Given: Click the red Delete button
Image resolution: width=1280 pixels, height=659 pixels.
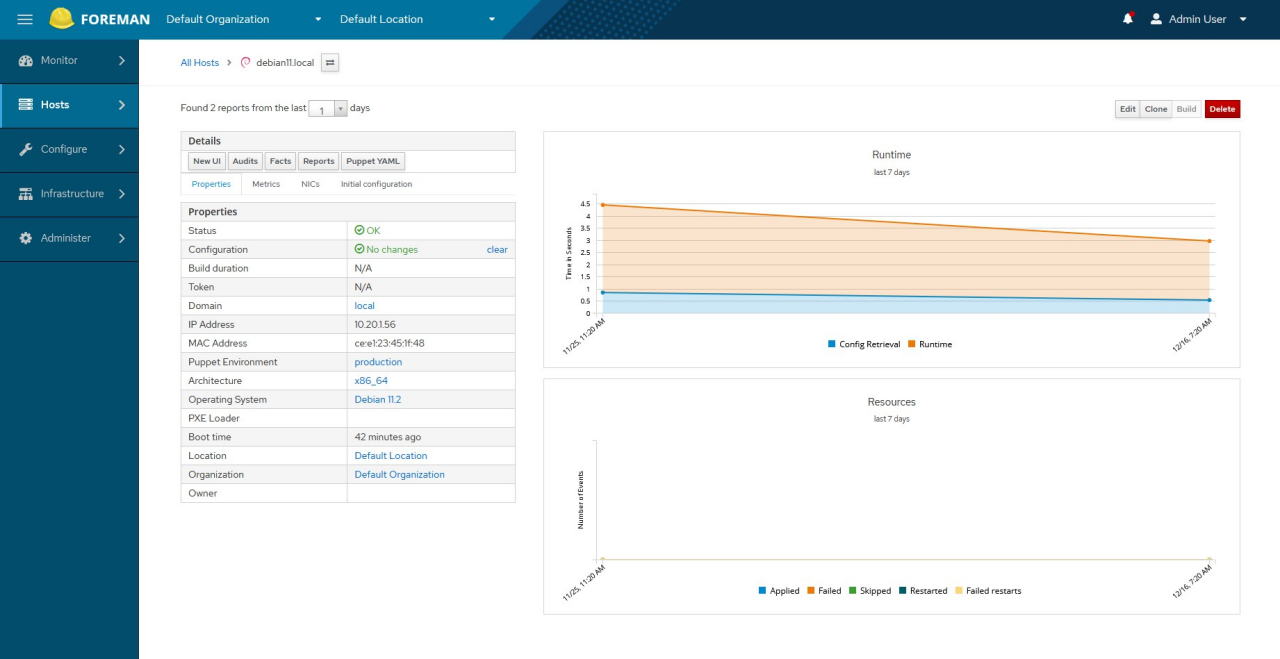Looking at the screenshot, I should [x=1222, y=109].
